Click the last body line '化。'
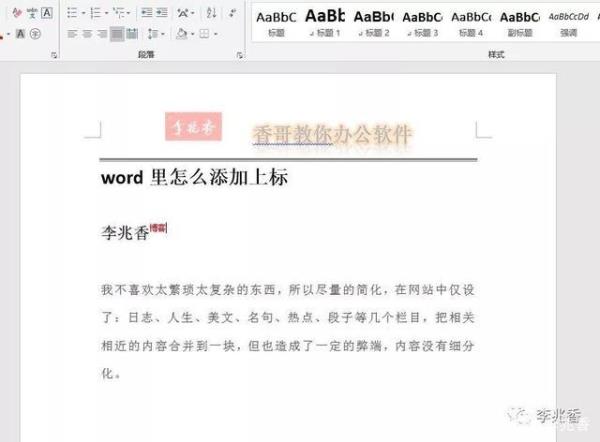This screenshot has width=600, height=442. pos(111,373)
